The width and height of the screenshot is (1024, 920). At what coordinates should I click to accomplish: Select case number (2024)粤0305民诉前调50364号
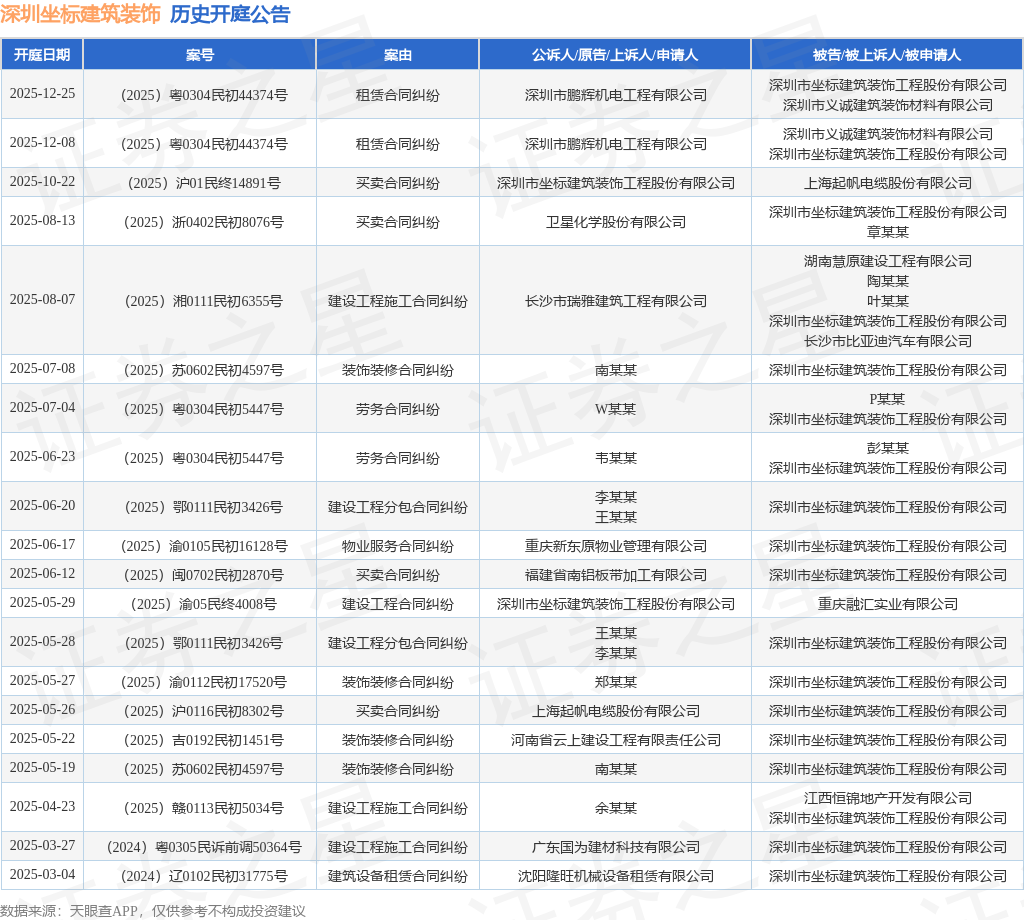pyautogui.click(x=204, y=848)
